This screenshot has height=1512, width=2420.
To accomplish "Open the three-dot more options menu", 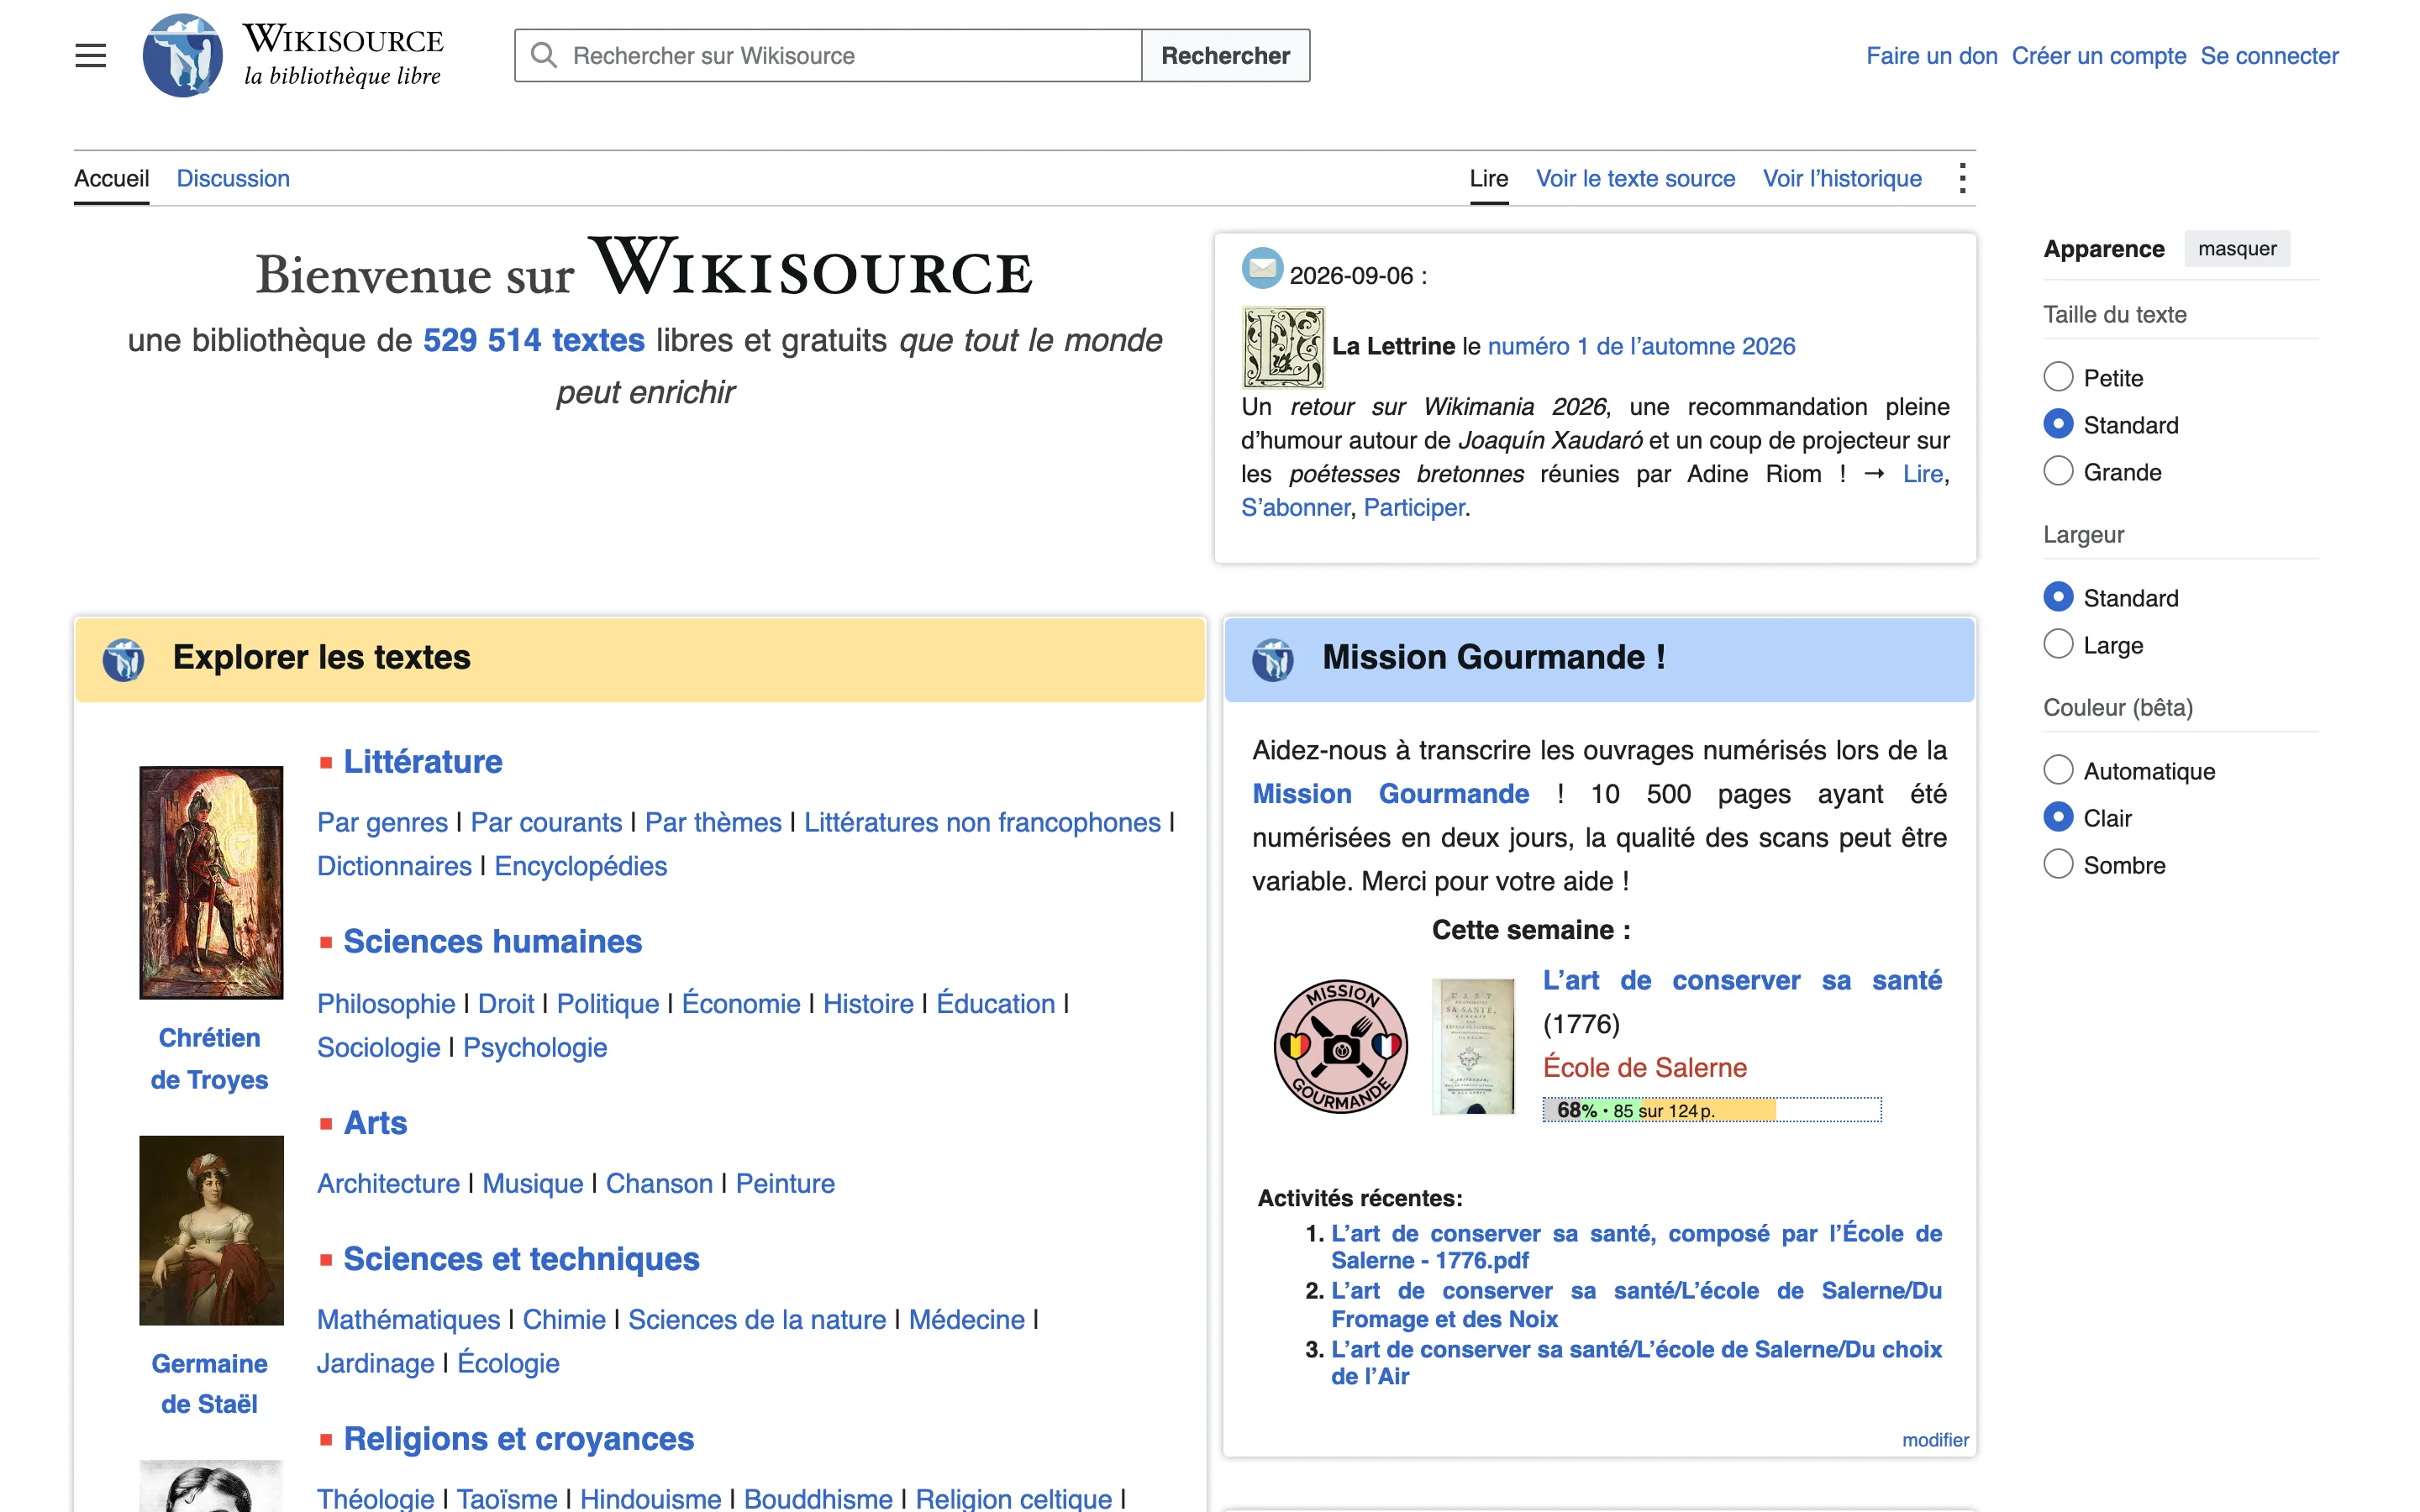I will pyautogui.click(x=1962, y=178).
